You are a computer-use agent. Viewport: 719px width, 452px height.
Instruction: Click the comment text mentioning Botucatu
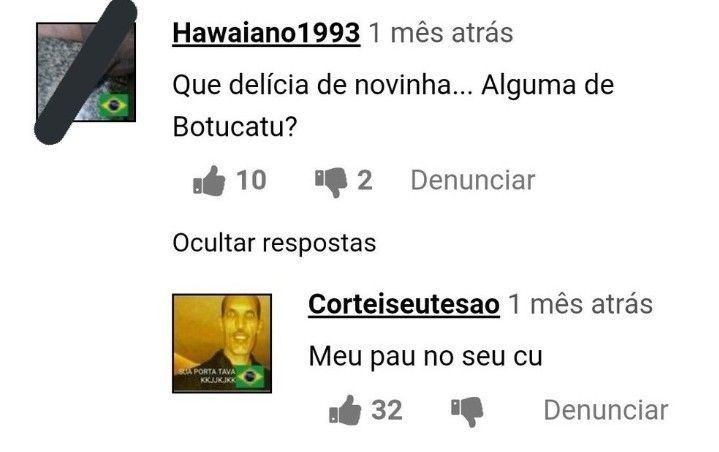[393, 106]
